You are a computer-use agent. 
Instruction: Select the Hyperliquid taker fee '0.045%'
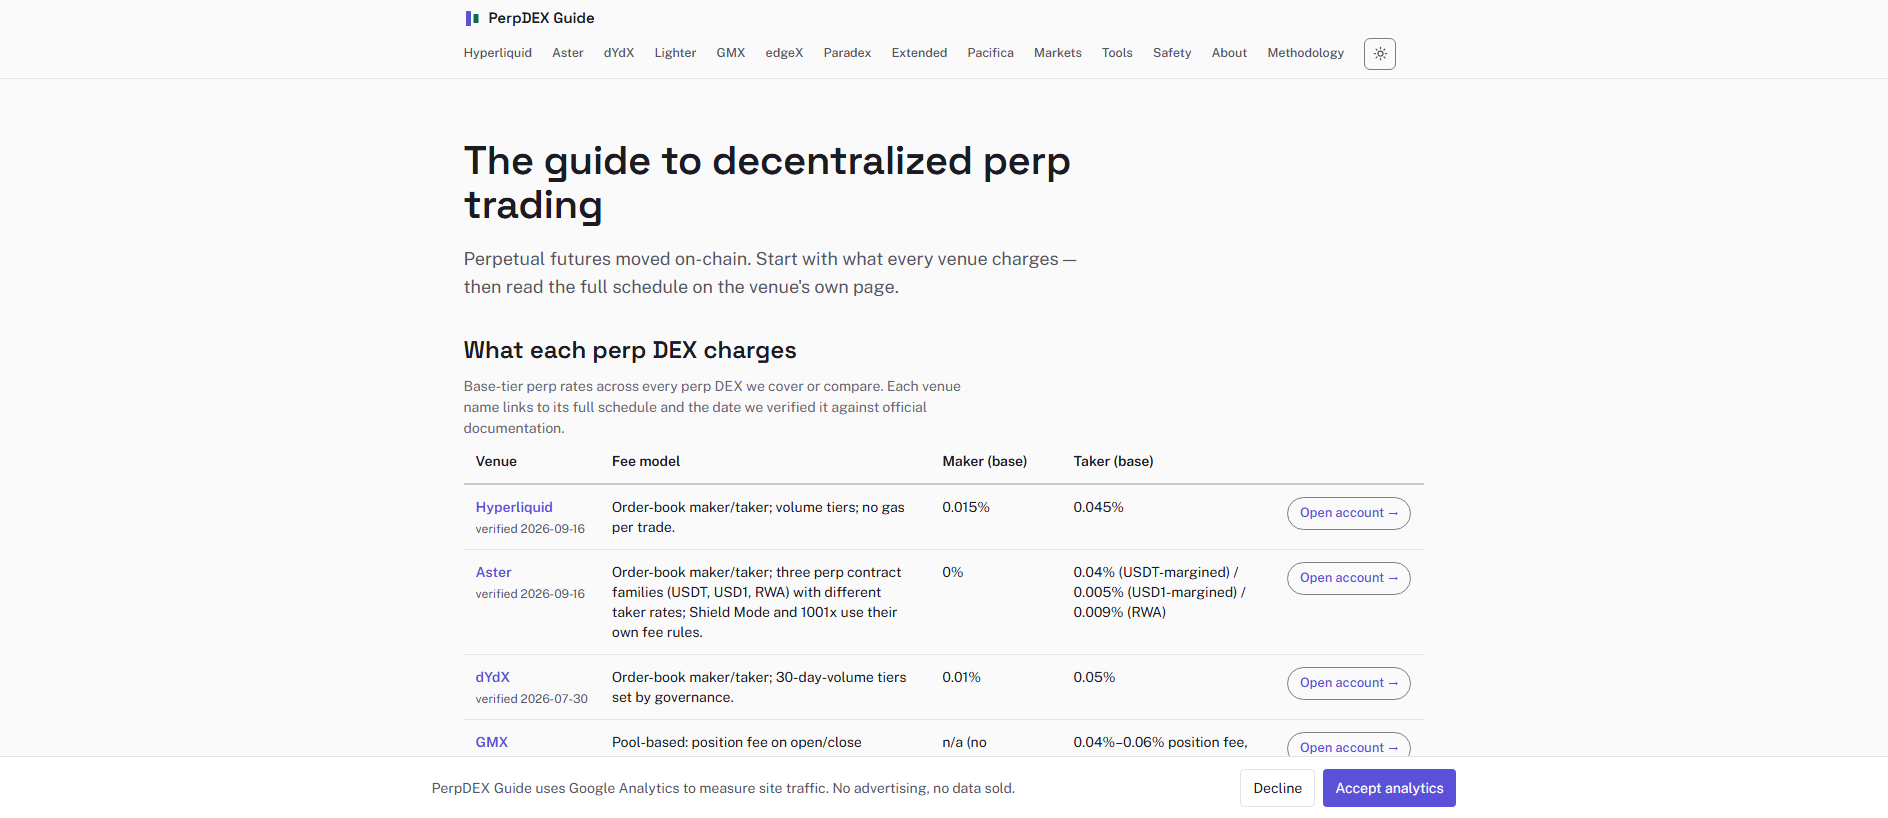pyautogui.click(x=1098, y=507)
